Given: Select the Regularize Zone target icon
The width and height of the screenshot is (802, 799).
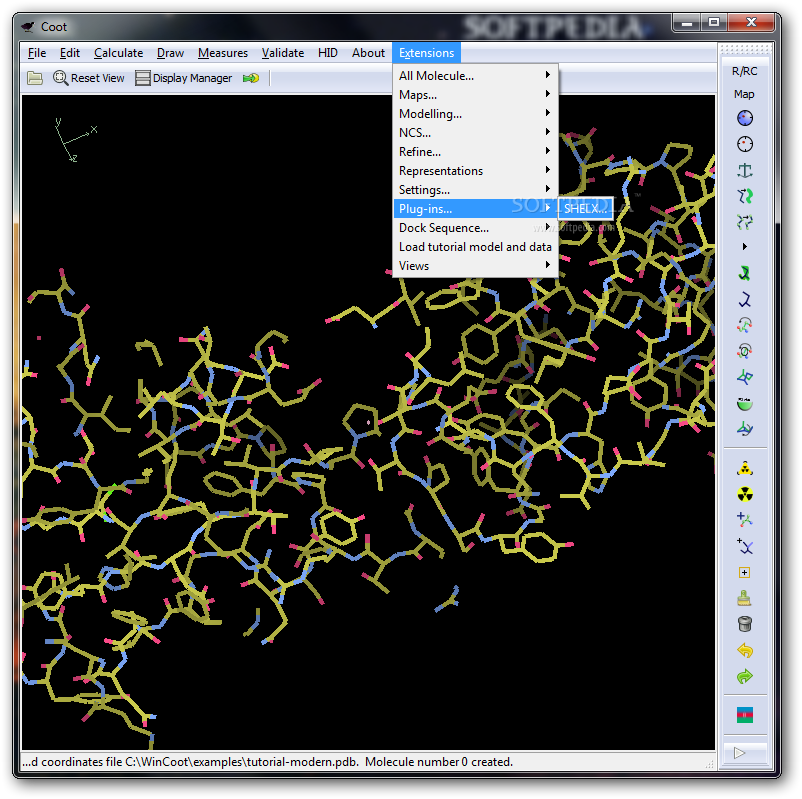Looking at the screenshot, I should [x=745, y=144].
